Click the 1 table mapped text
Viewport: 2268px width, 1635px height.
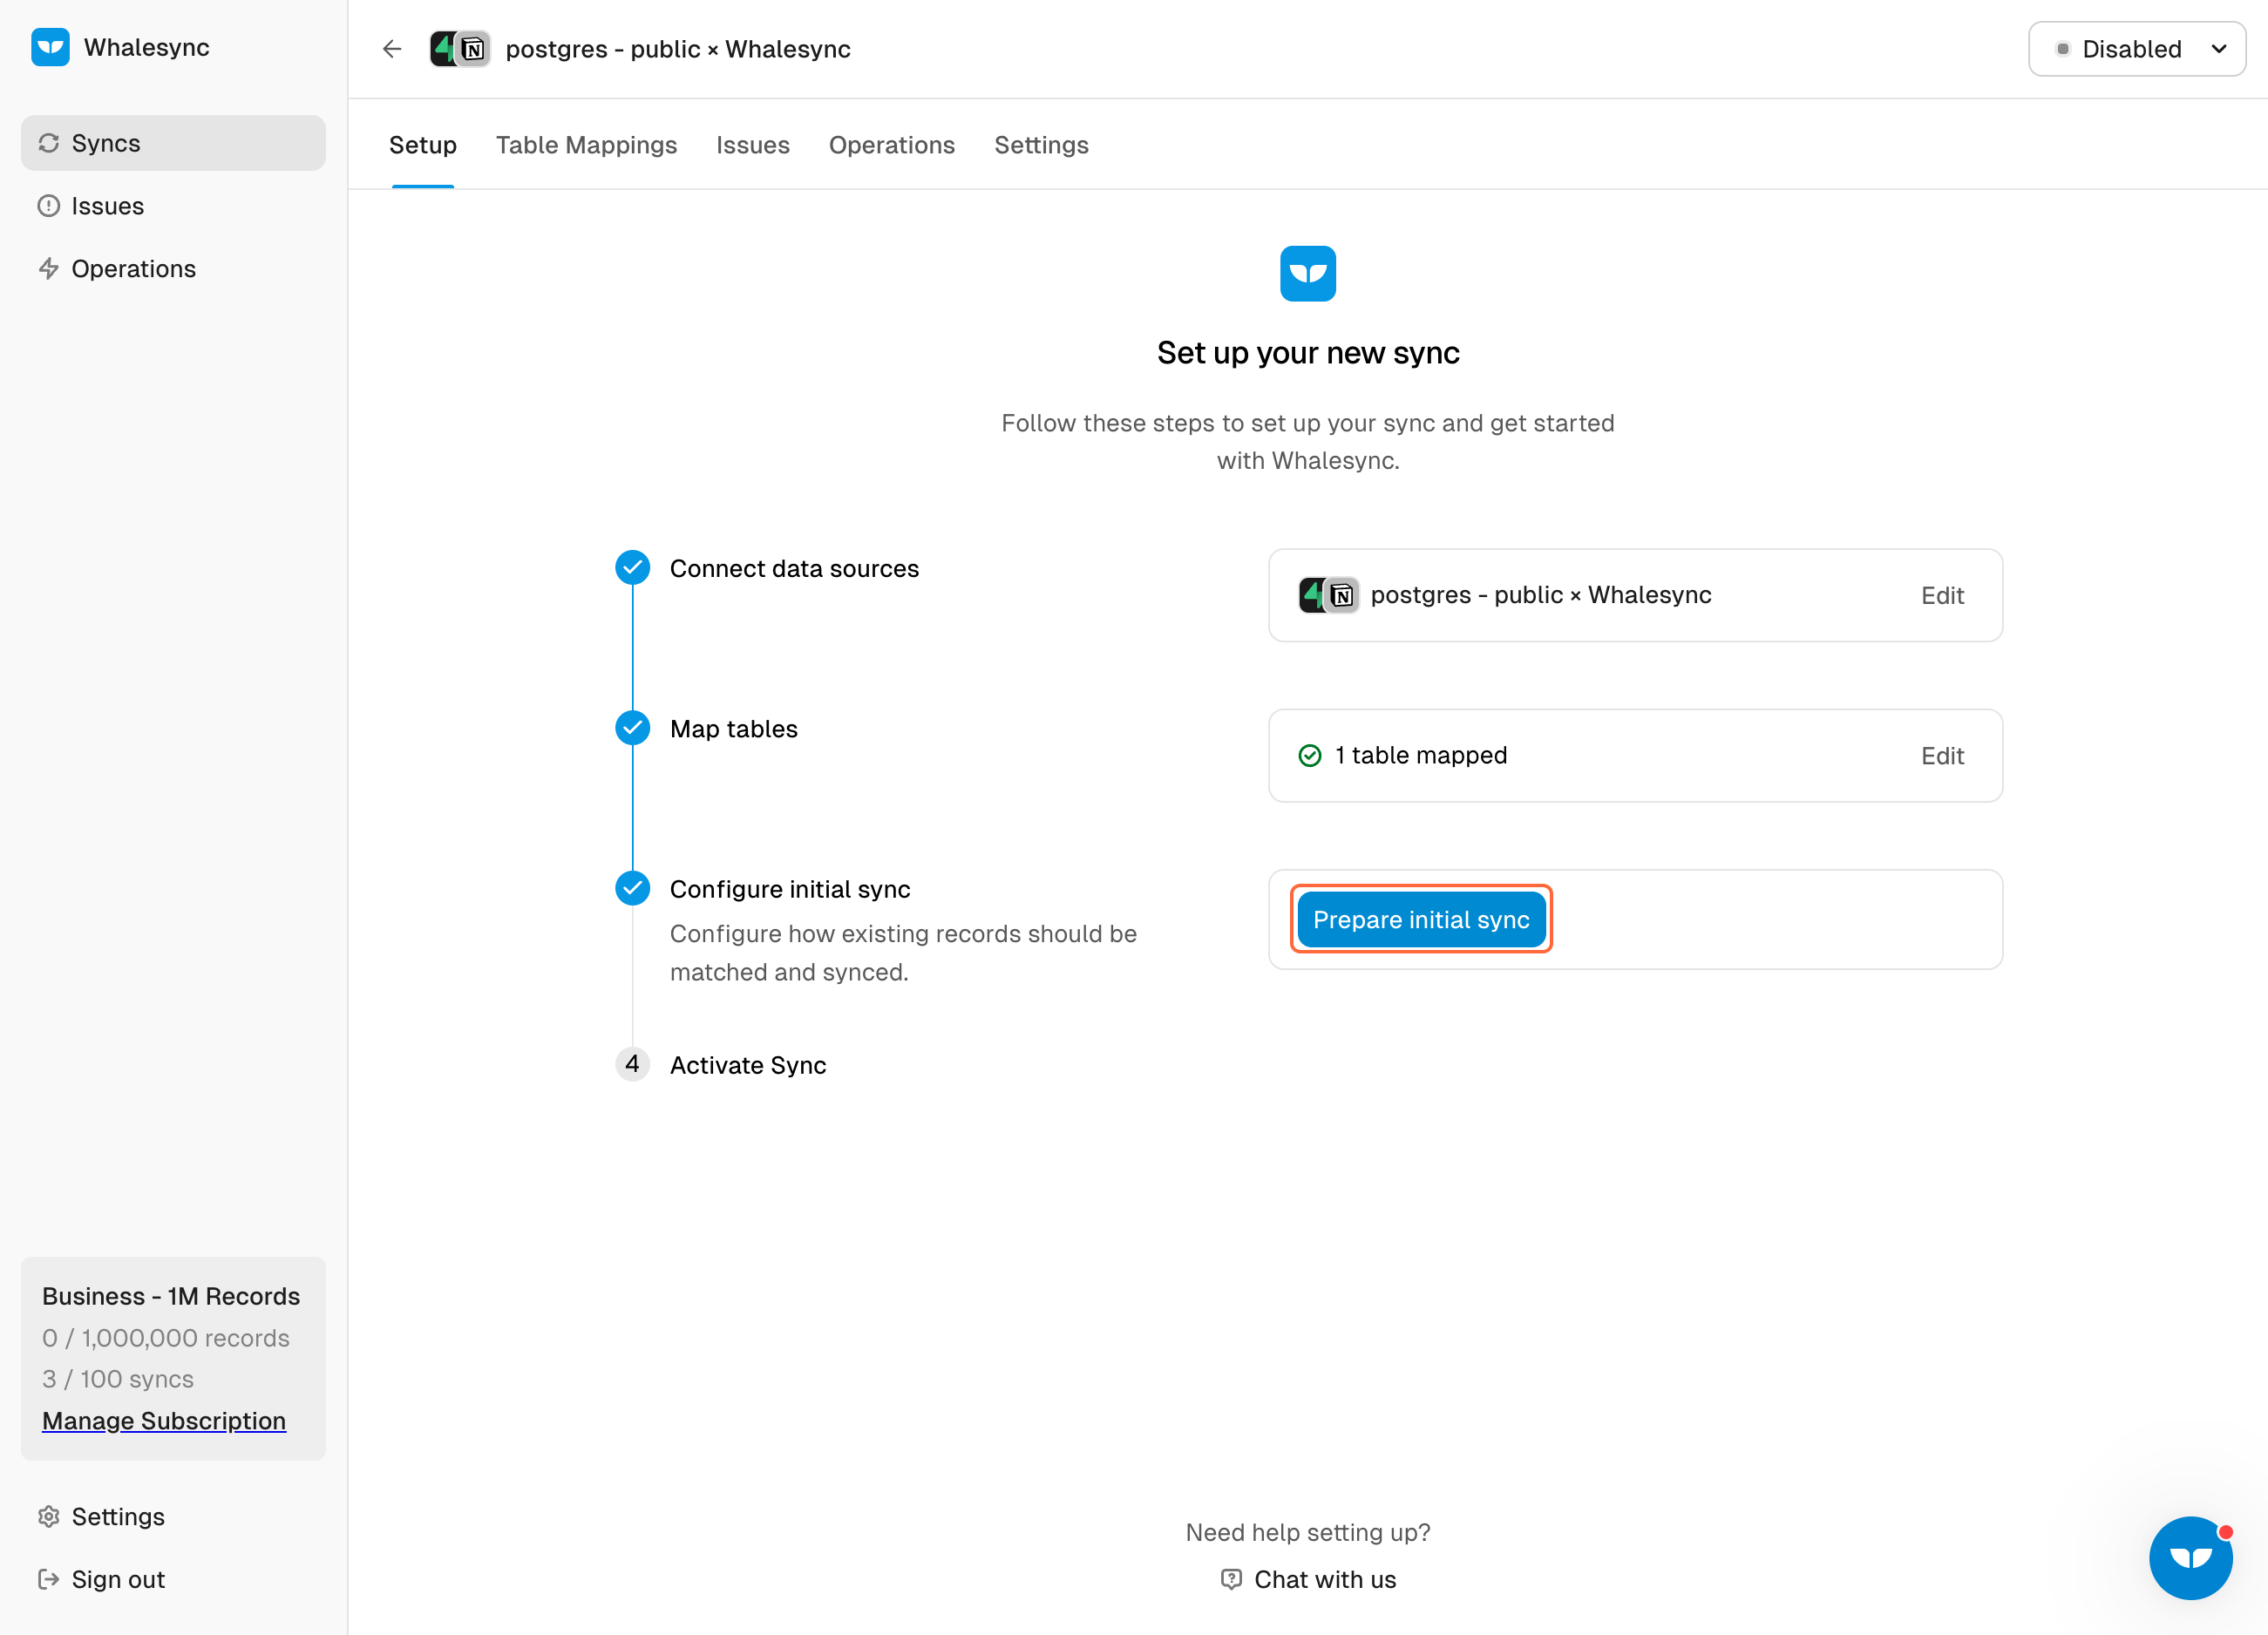pyautogui.click(x=1421, y=755)
